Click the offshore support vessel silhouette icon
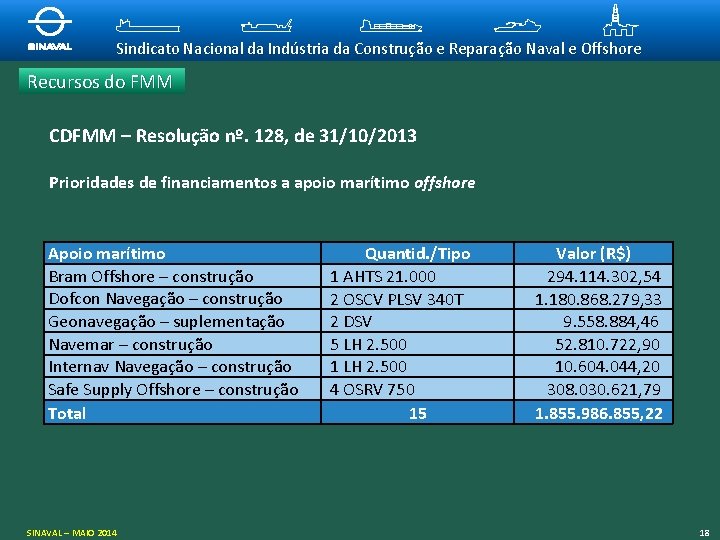The height and width of the screenshot is (540, 720). pos(518,26)
